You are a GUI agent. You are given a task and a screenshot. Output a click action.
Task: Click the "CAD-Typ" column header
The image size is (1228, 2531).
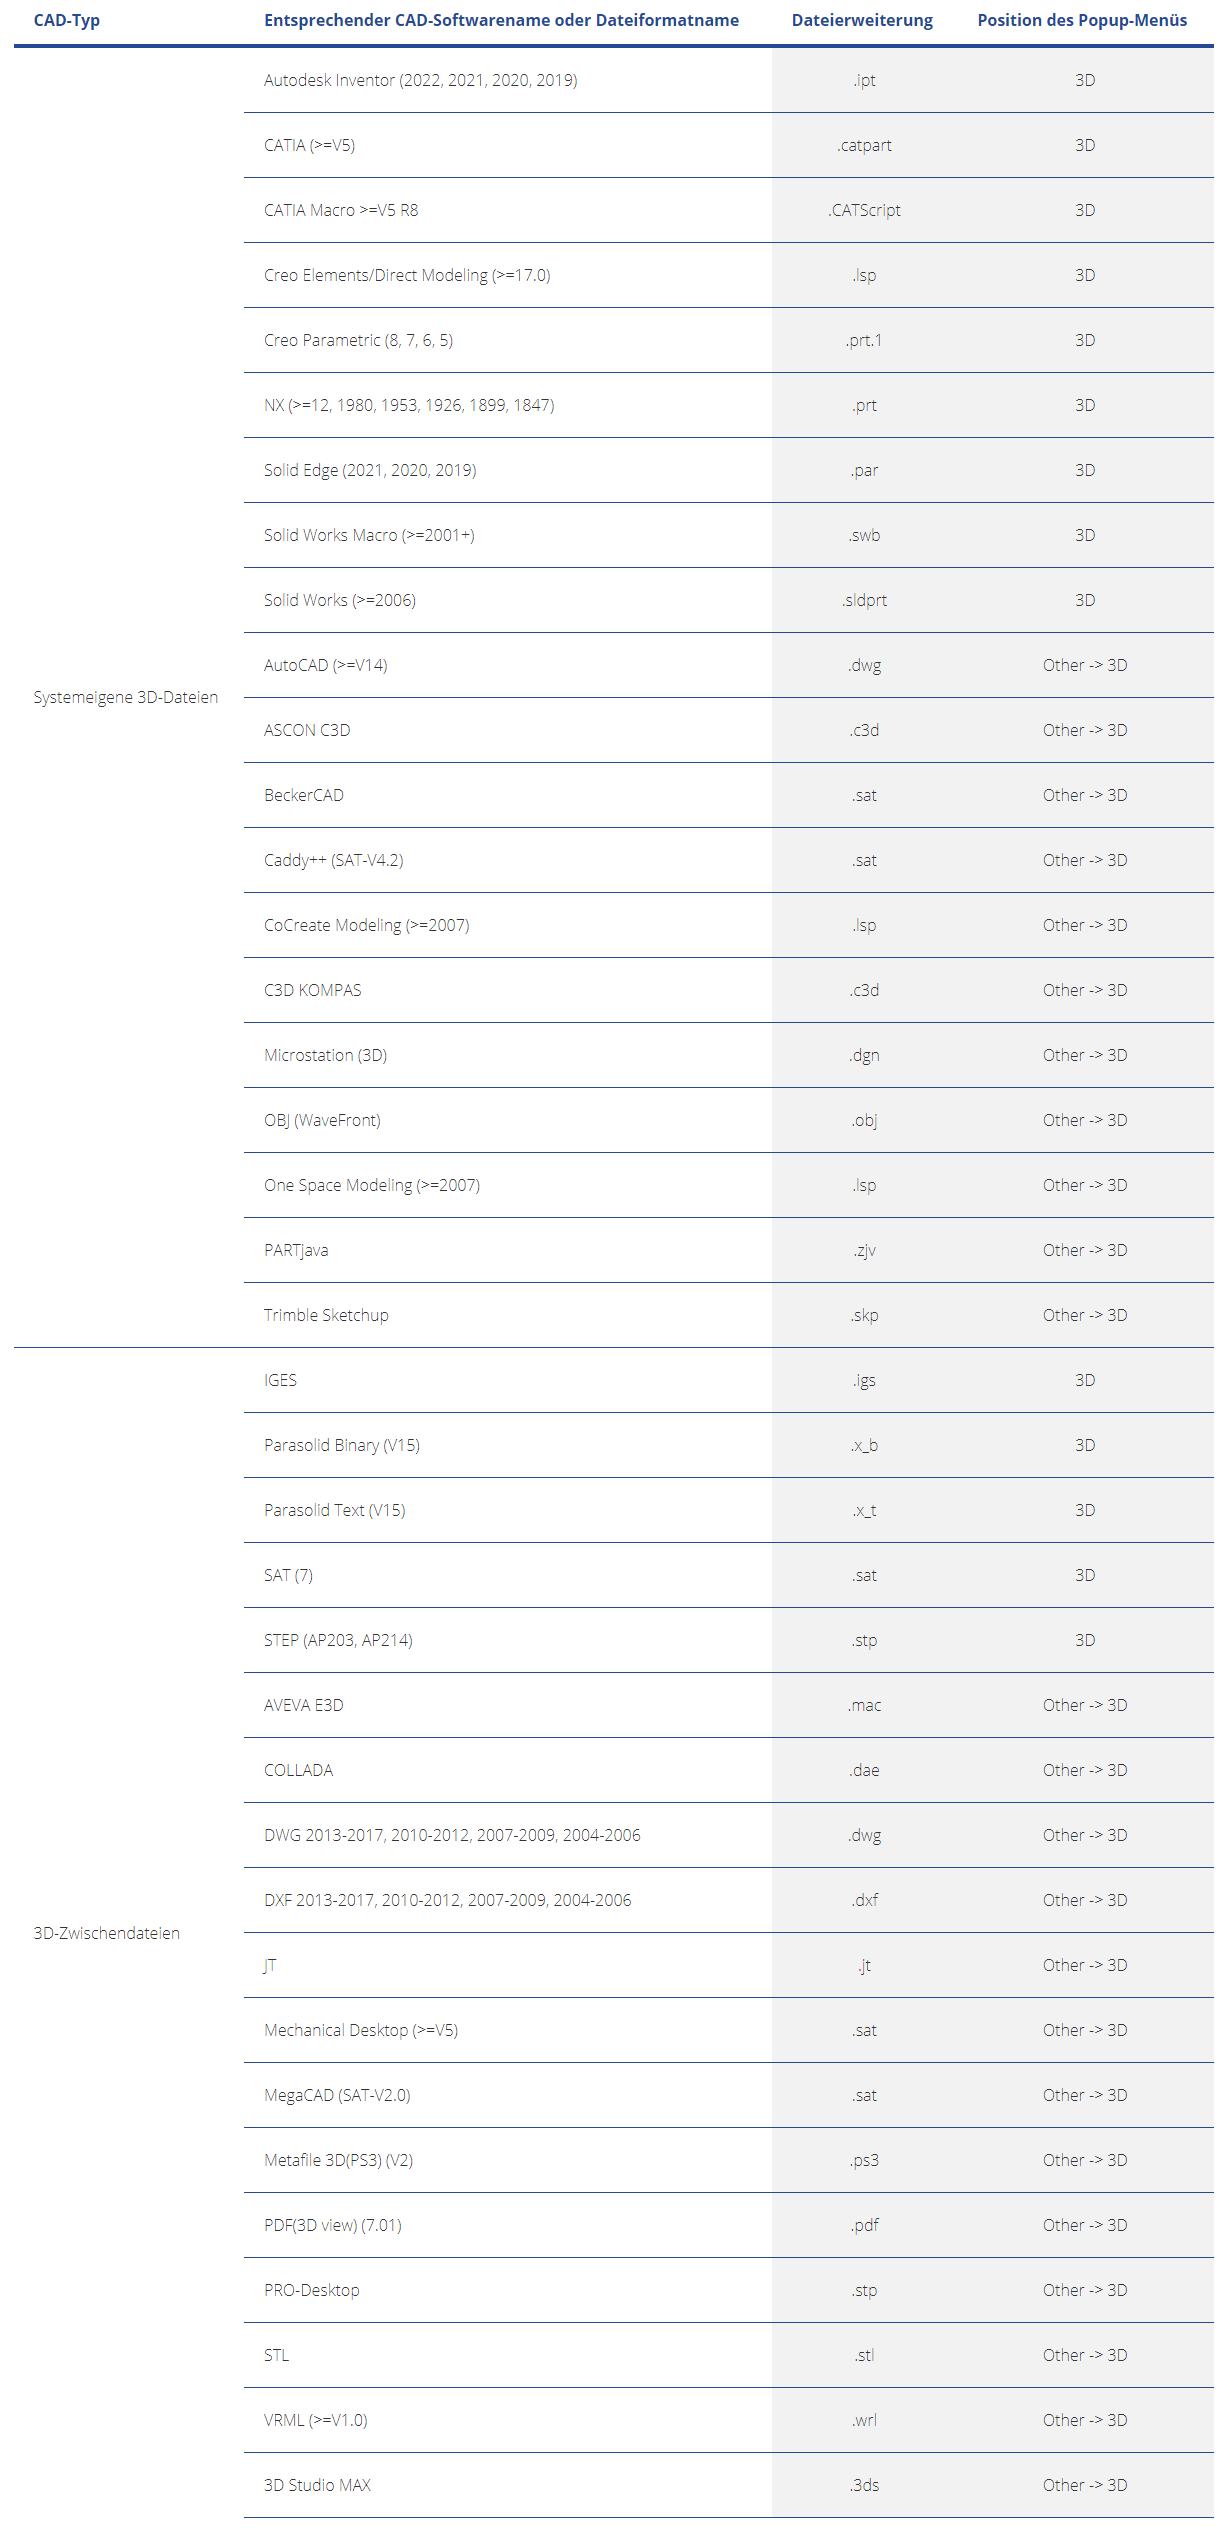(66, 20)
